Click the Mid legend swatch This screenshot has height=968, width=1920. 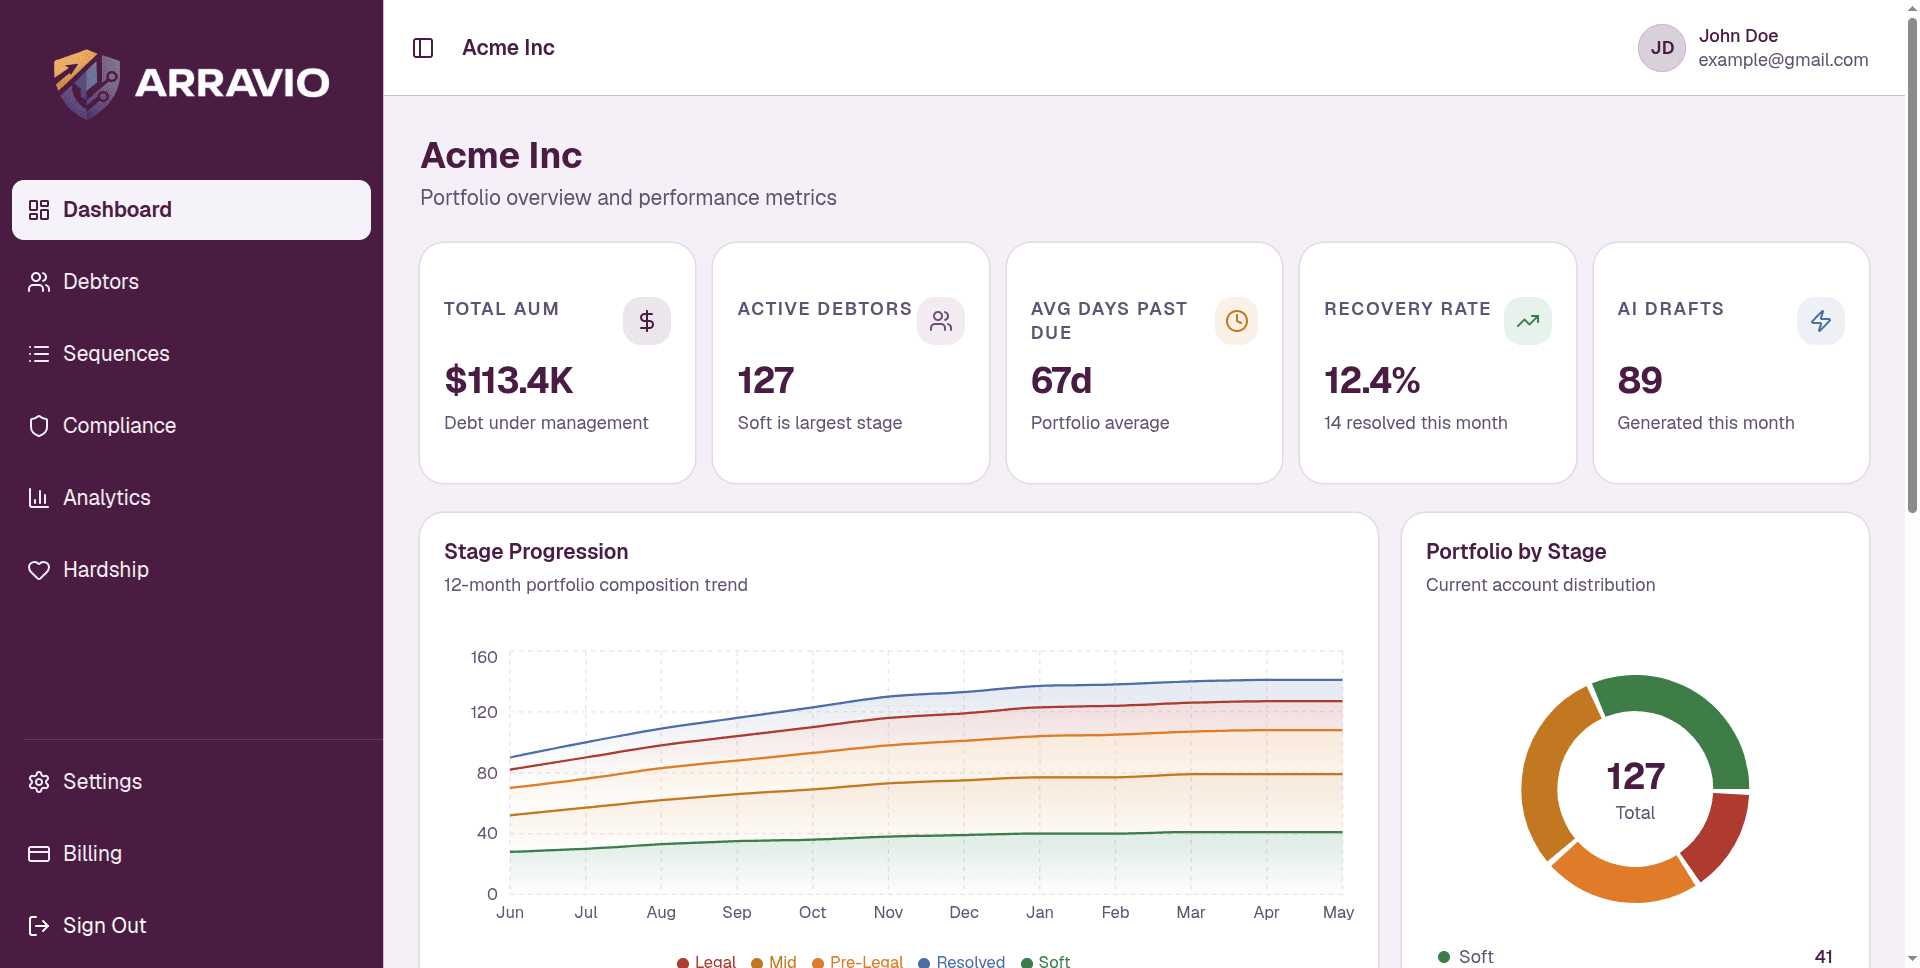[757, 962]
